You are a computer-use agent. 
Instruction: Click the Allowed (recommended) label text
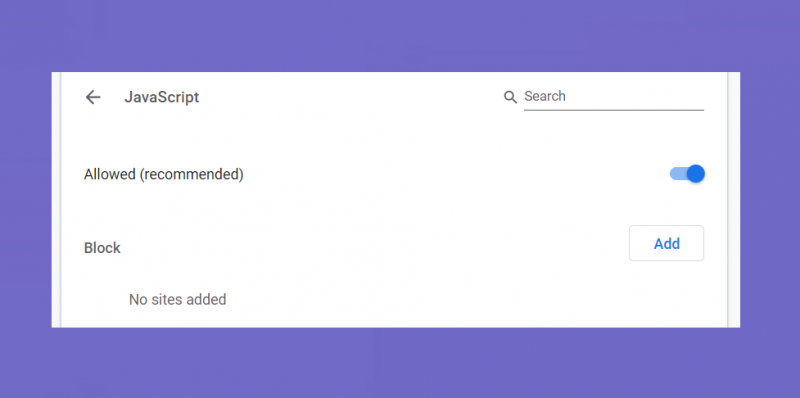coord(164,175)
